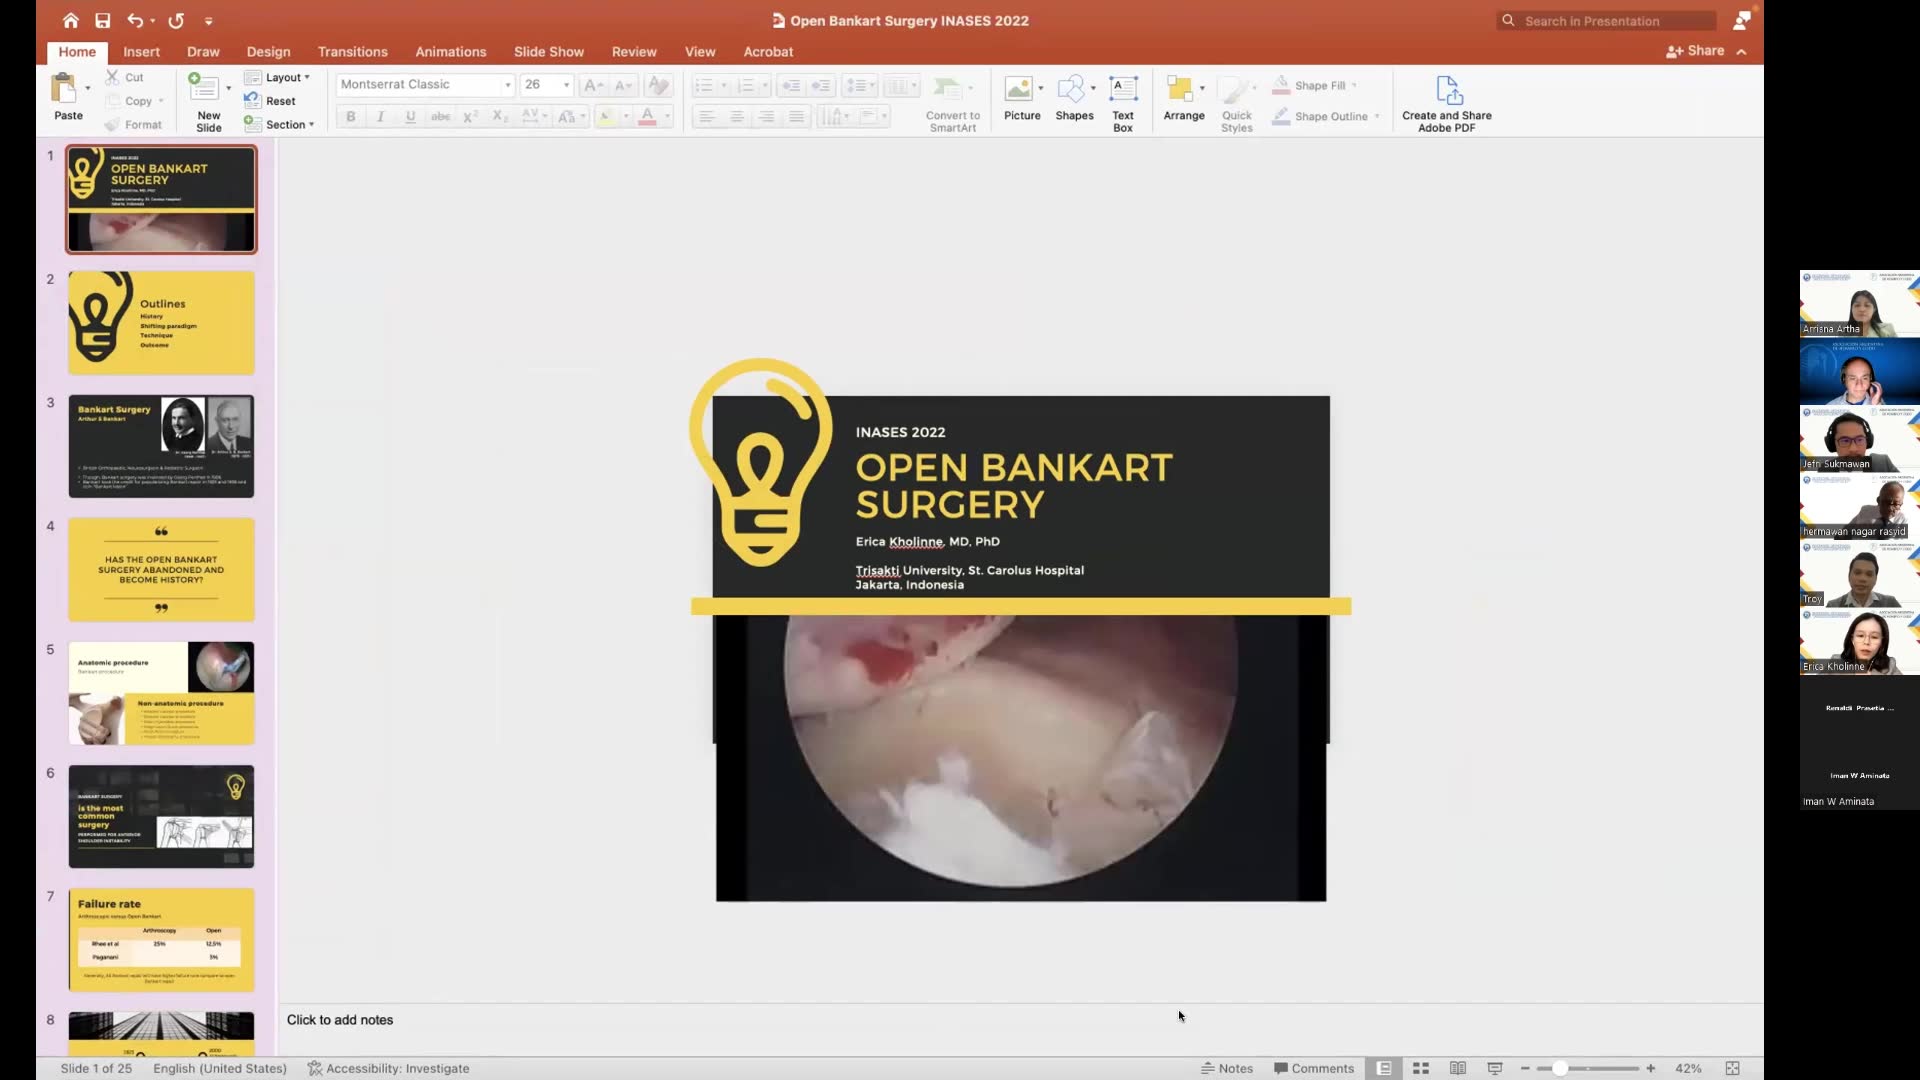Select slide 4 thumbnail with quote
This screenshot has height=1080, width=1920.
(161, 569)
